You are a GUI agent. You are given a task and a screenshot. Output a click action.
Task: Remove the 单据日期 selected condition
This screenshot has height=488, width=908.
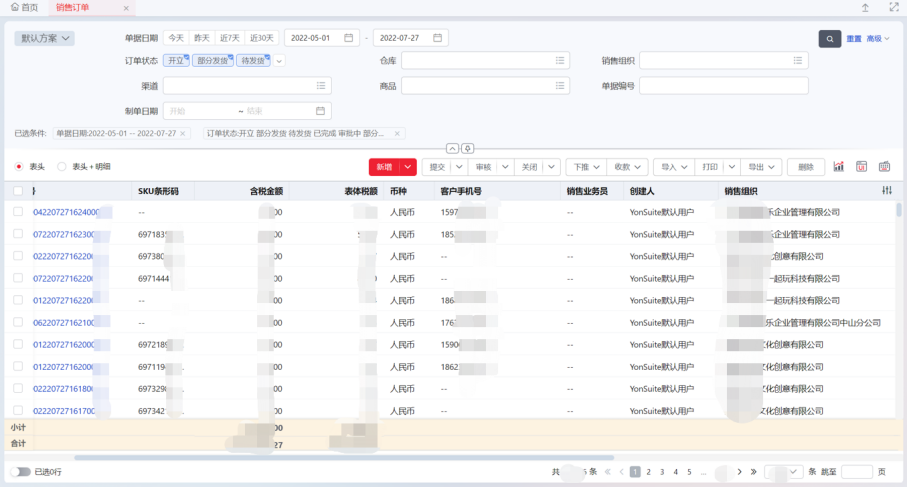(183, 133)
